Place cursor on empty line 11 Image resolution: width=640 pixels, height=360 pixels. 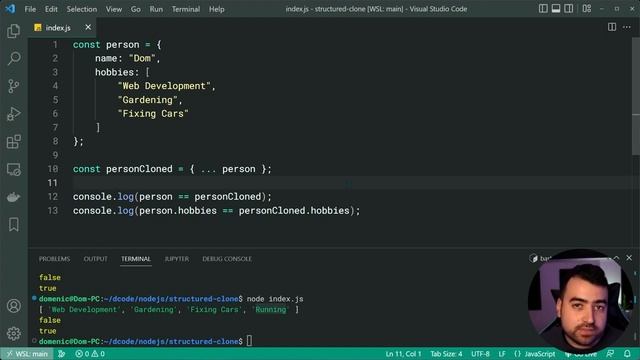pos(351,183)
